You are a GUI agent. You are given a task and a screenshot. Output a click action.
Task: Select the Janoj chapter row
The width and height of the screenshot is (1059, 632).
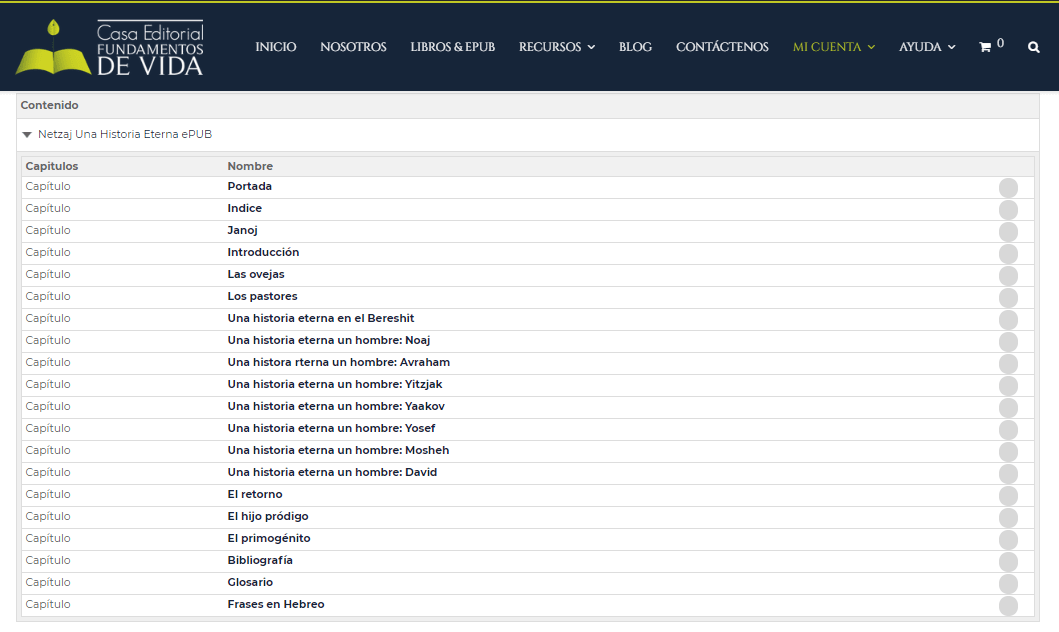coord(242,230)
